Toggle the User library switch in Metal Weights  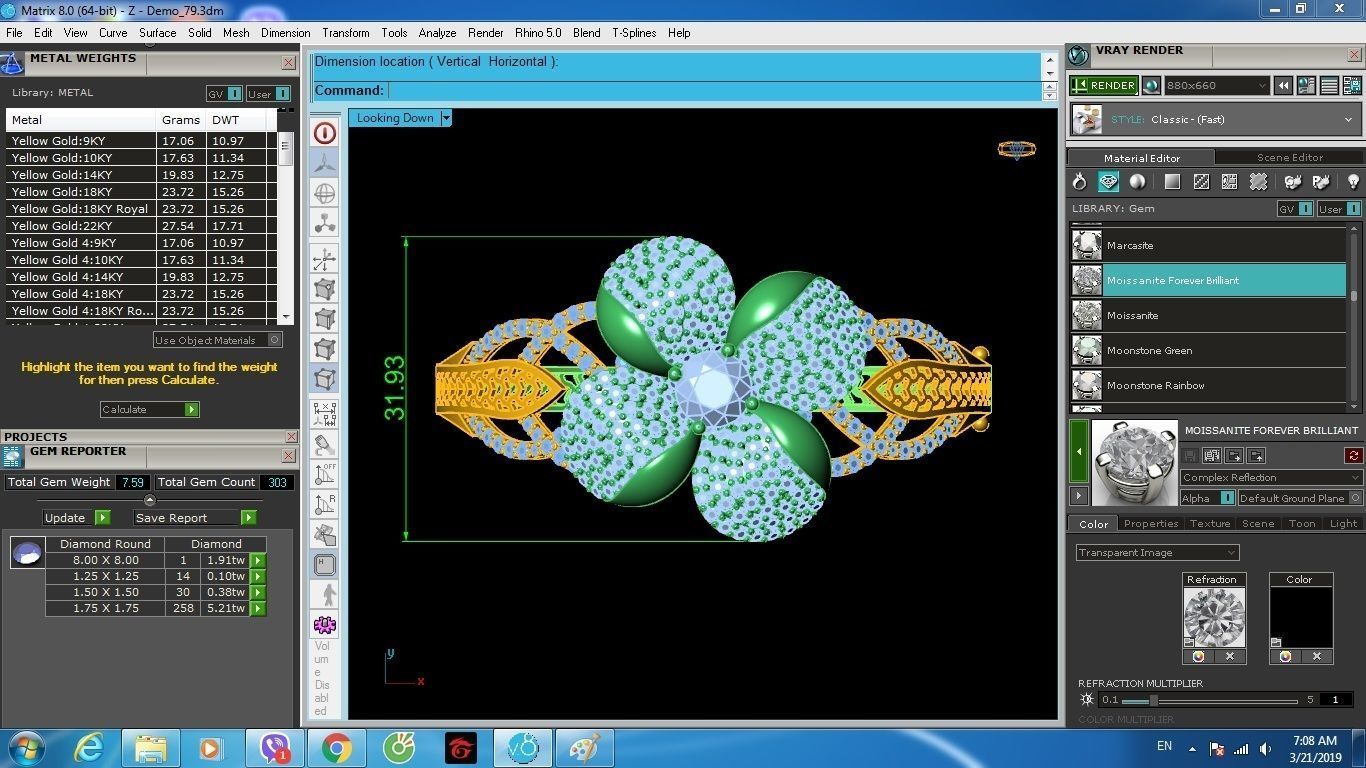268,94
